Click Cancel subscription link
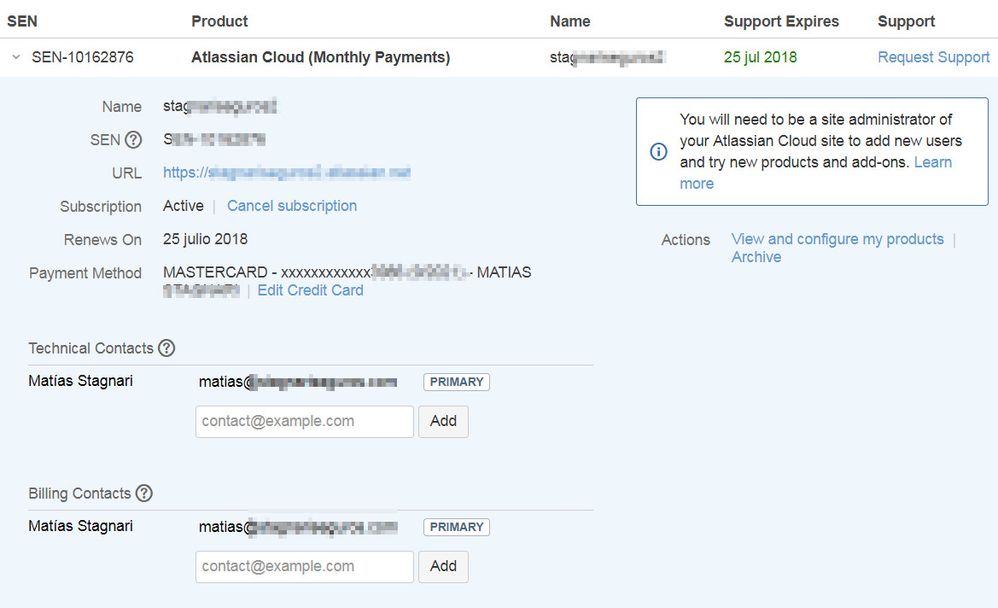The image size is (998, 608). click(x=292, y=206)
